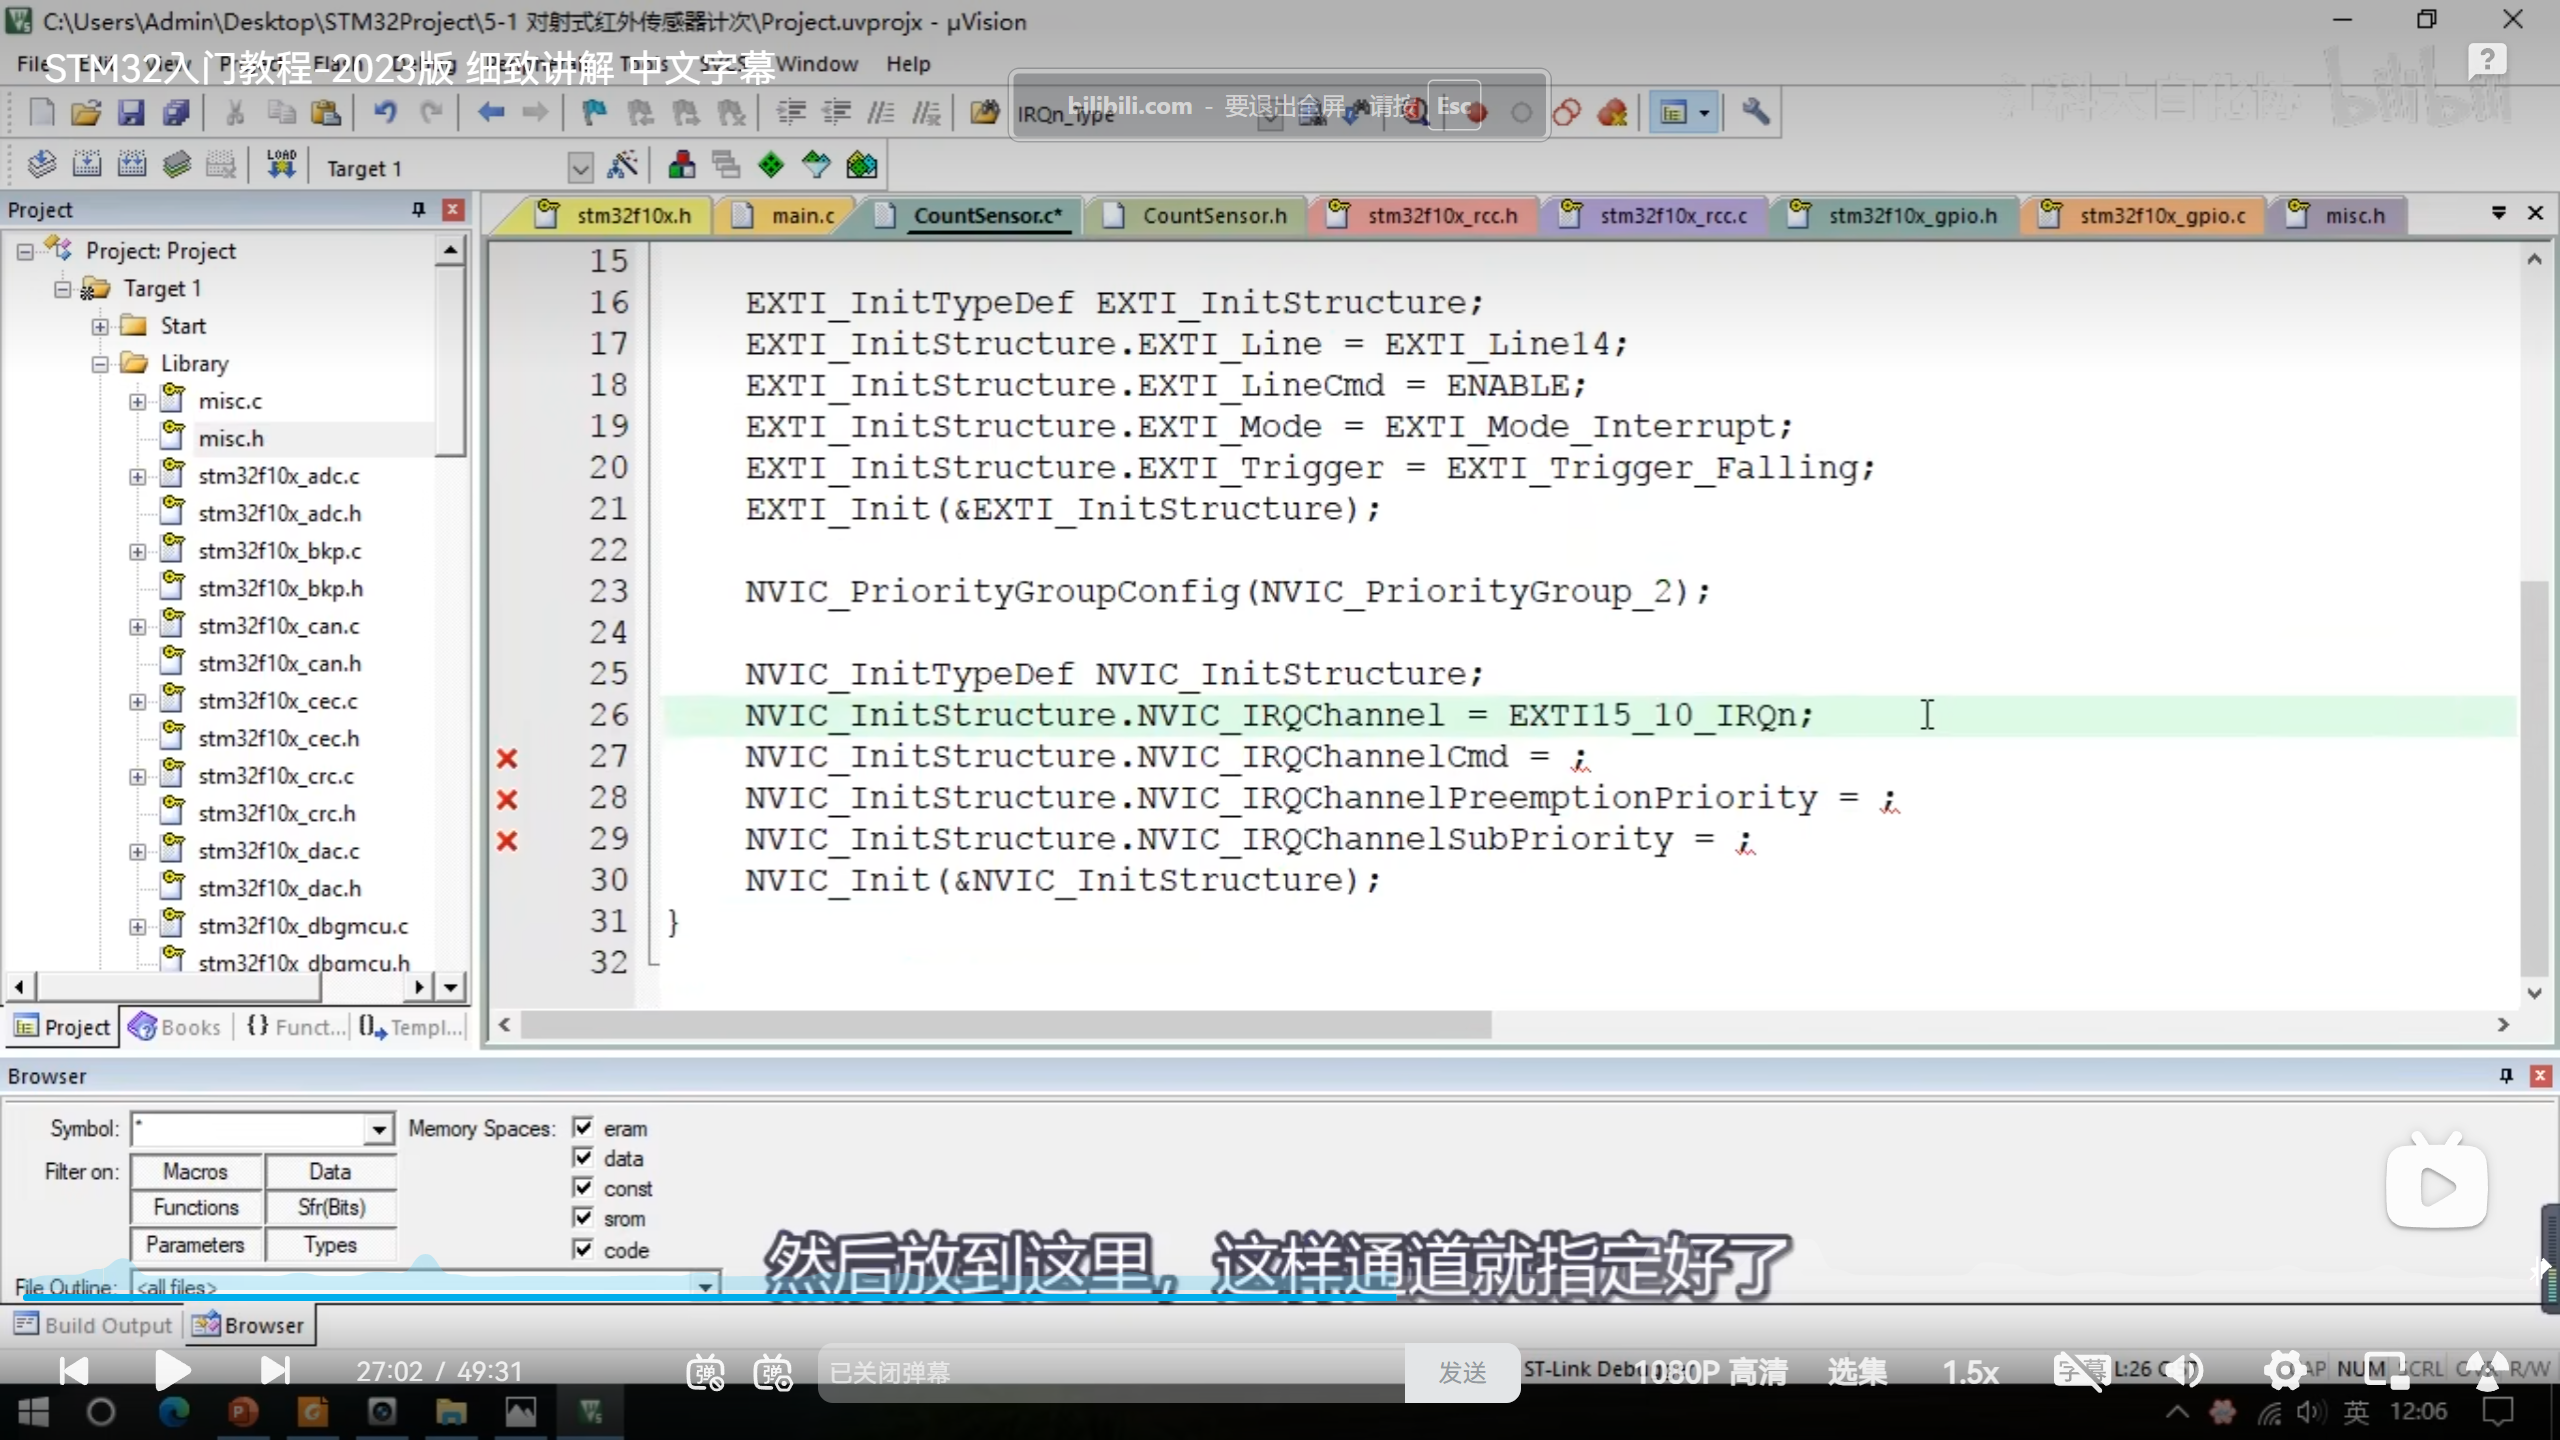Screen dimensions: 2560x1440
Task: Click the Open file folder icon
Action: coord(86,113)
